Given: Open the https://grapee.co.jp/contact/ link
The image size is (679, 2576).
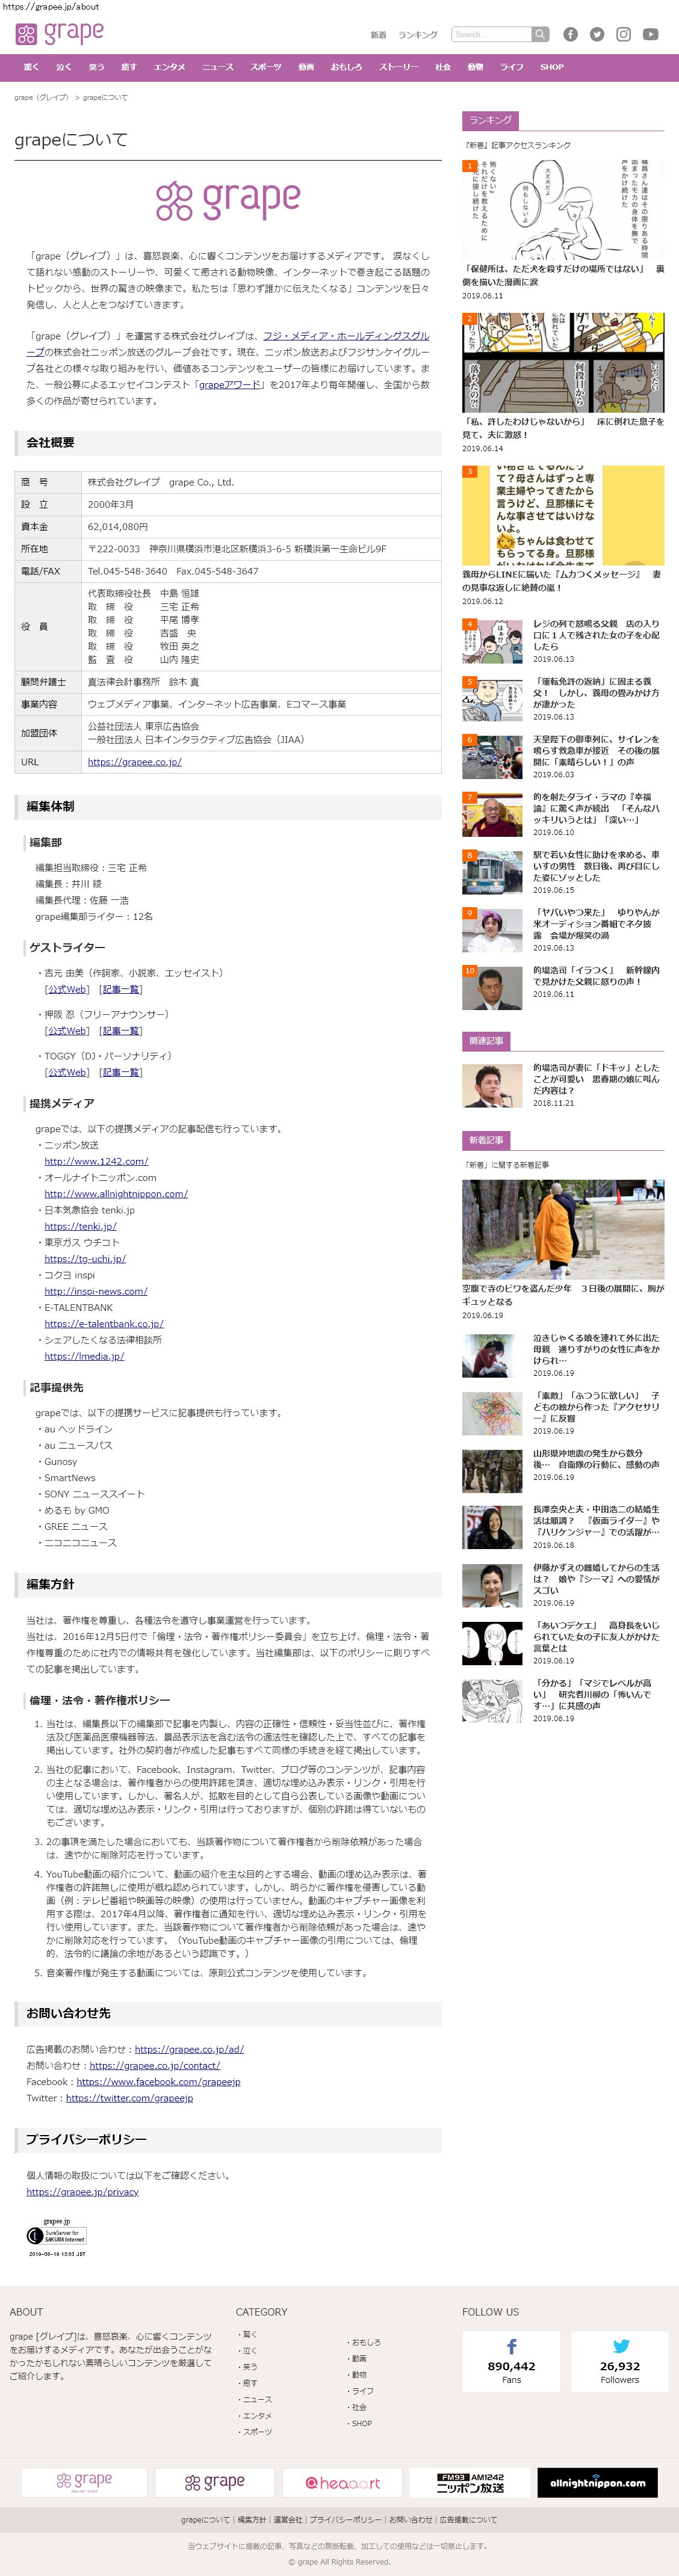Looking at the screenshot, I should pyautogui.click(x=155, y=2065).
